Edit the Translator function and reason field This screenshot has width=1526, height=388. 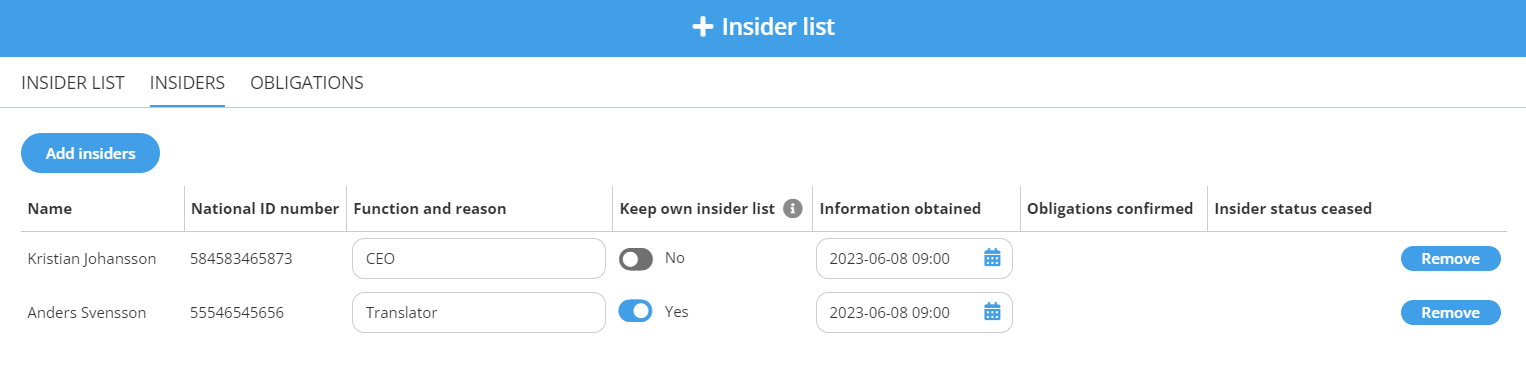[x=479, y=312]
